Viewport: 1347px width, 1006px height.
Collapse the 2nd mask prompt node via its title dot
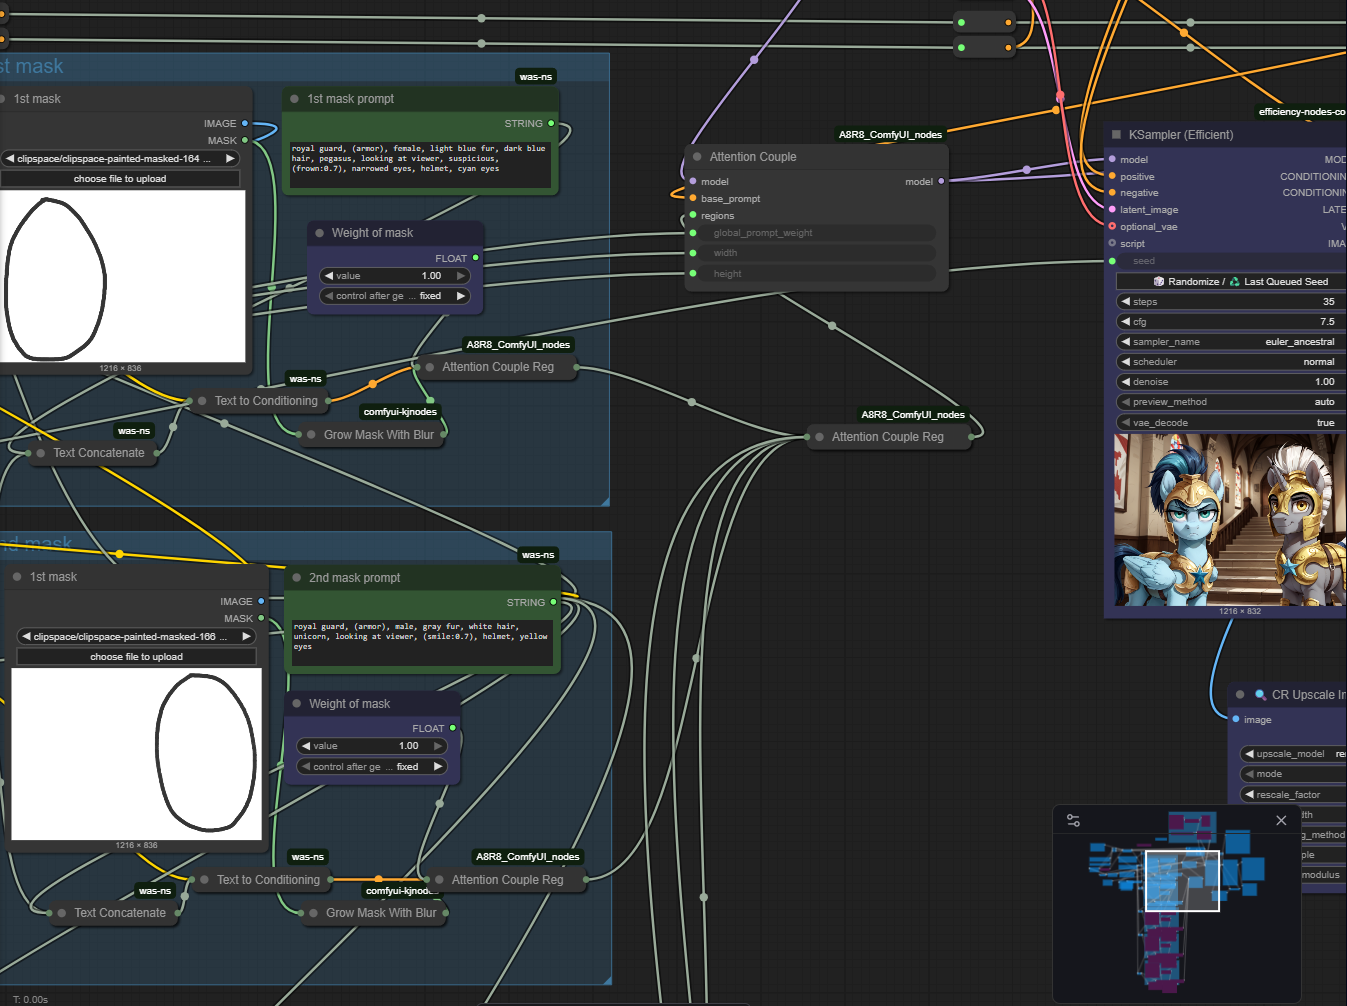[296, 578]
